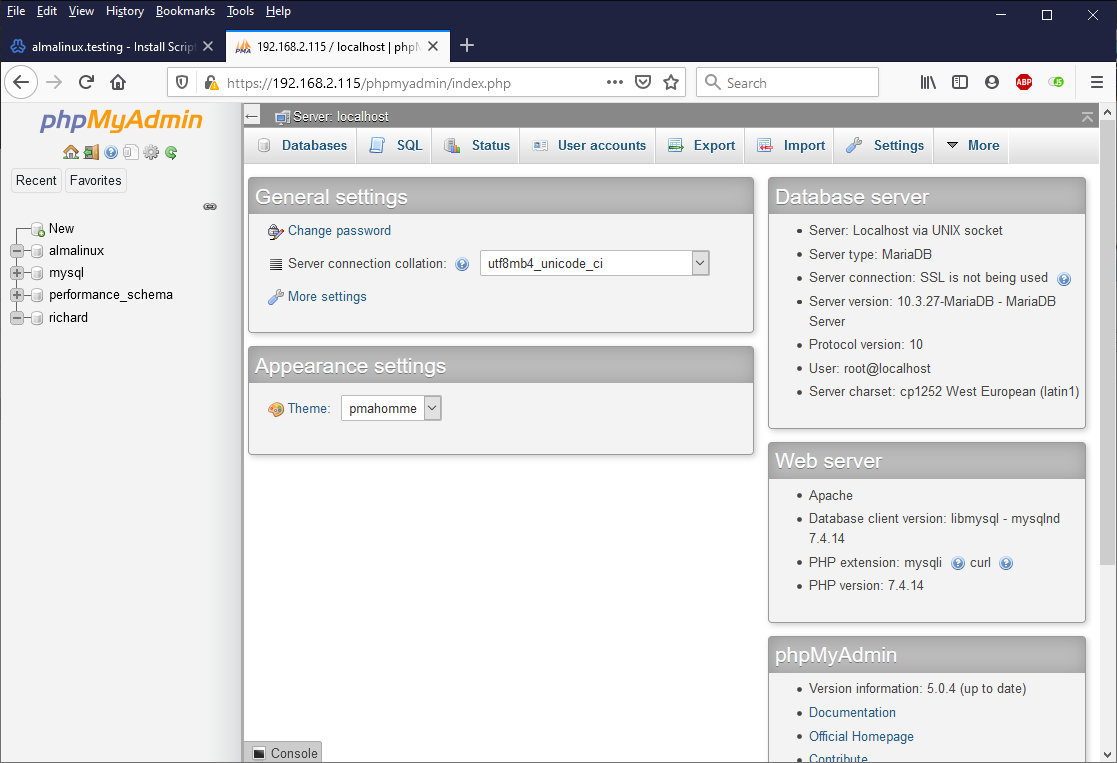Open the Adblock Plus extension icon
The image size is (1117, 763).
pyautogui.click(x=1024, y=83)
